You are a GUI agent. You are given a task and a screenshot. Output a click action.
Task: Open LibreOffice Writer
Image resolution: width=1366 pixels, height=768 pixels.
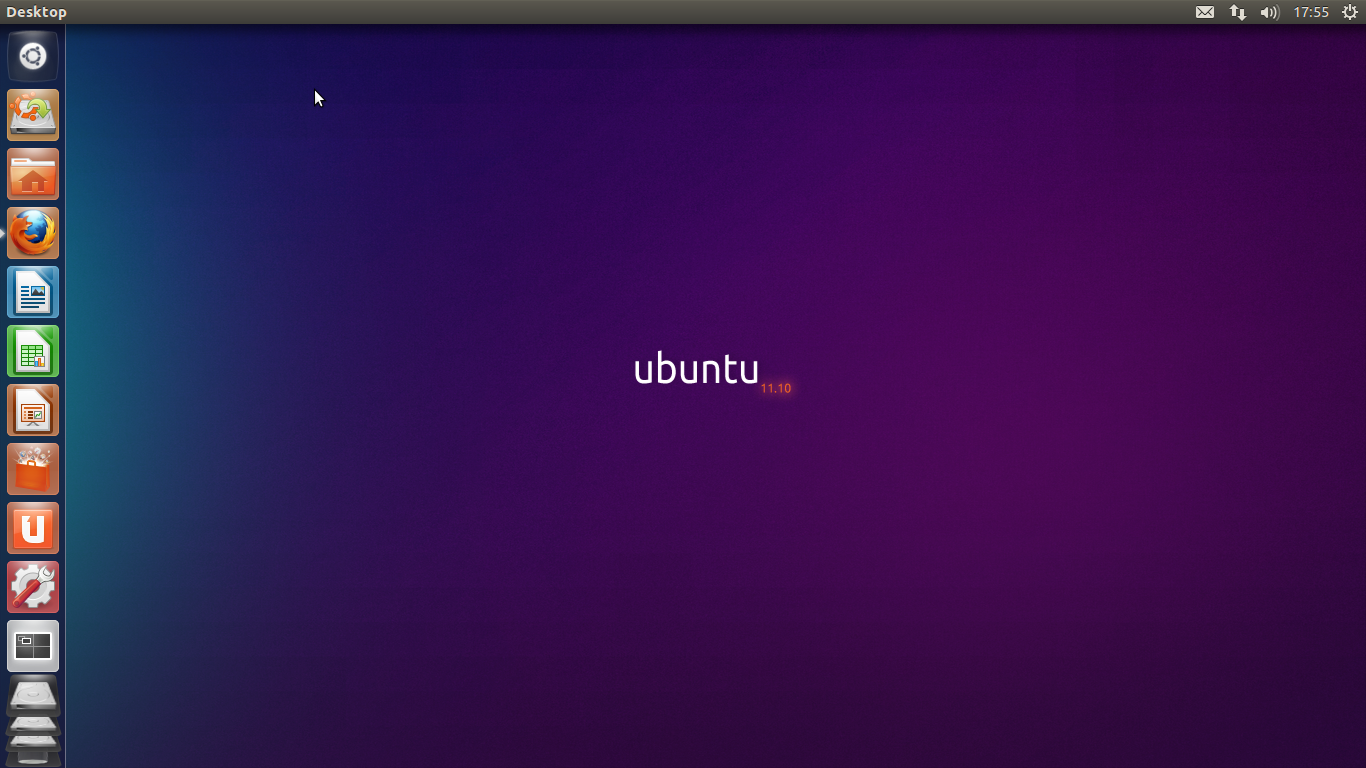point(33,292)
